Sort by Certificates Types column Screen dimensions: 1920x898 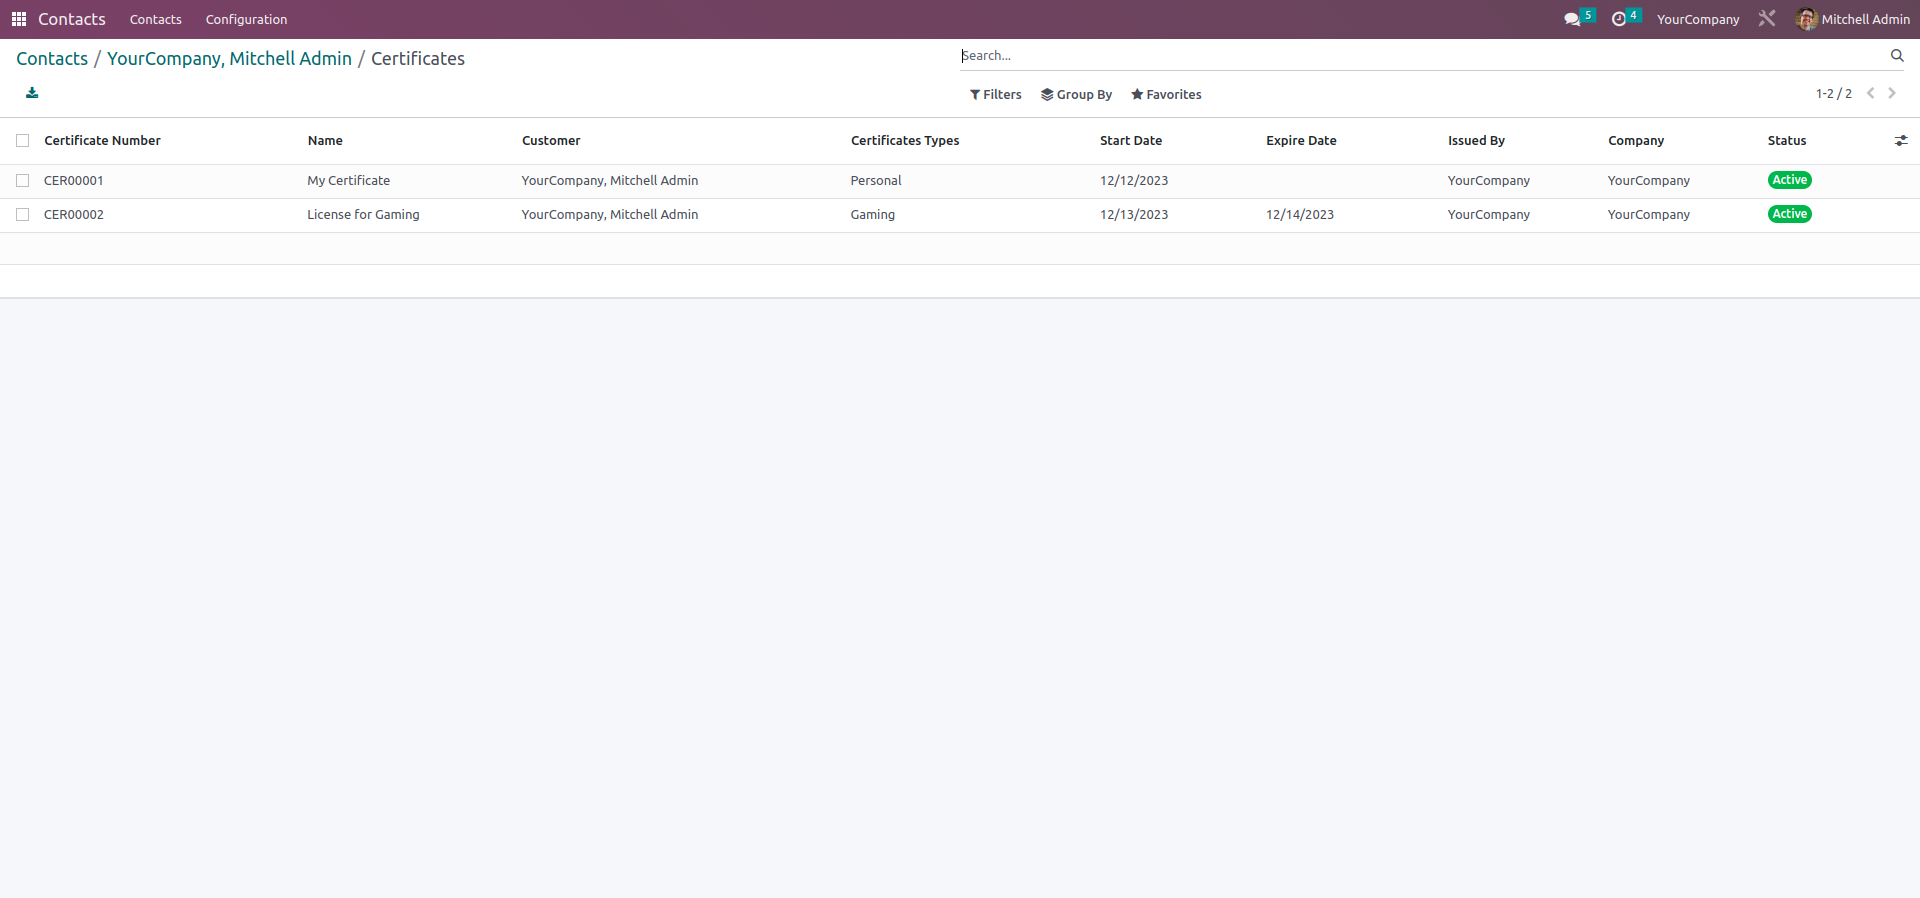tap(905, 141)
